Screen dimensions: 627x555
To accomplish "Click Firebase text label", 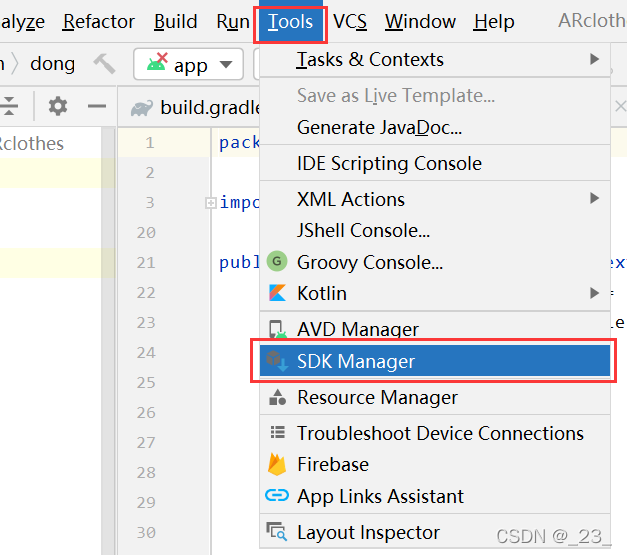I will (333, 464).
